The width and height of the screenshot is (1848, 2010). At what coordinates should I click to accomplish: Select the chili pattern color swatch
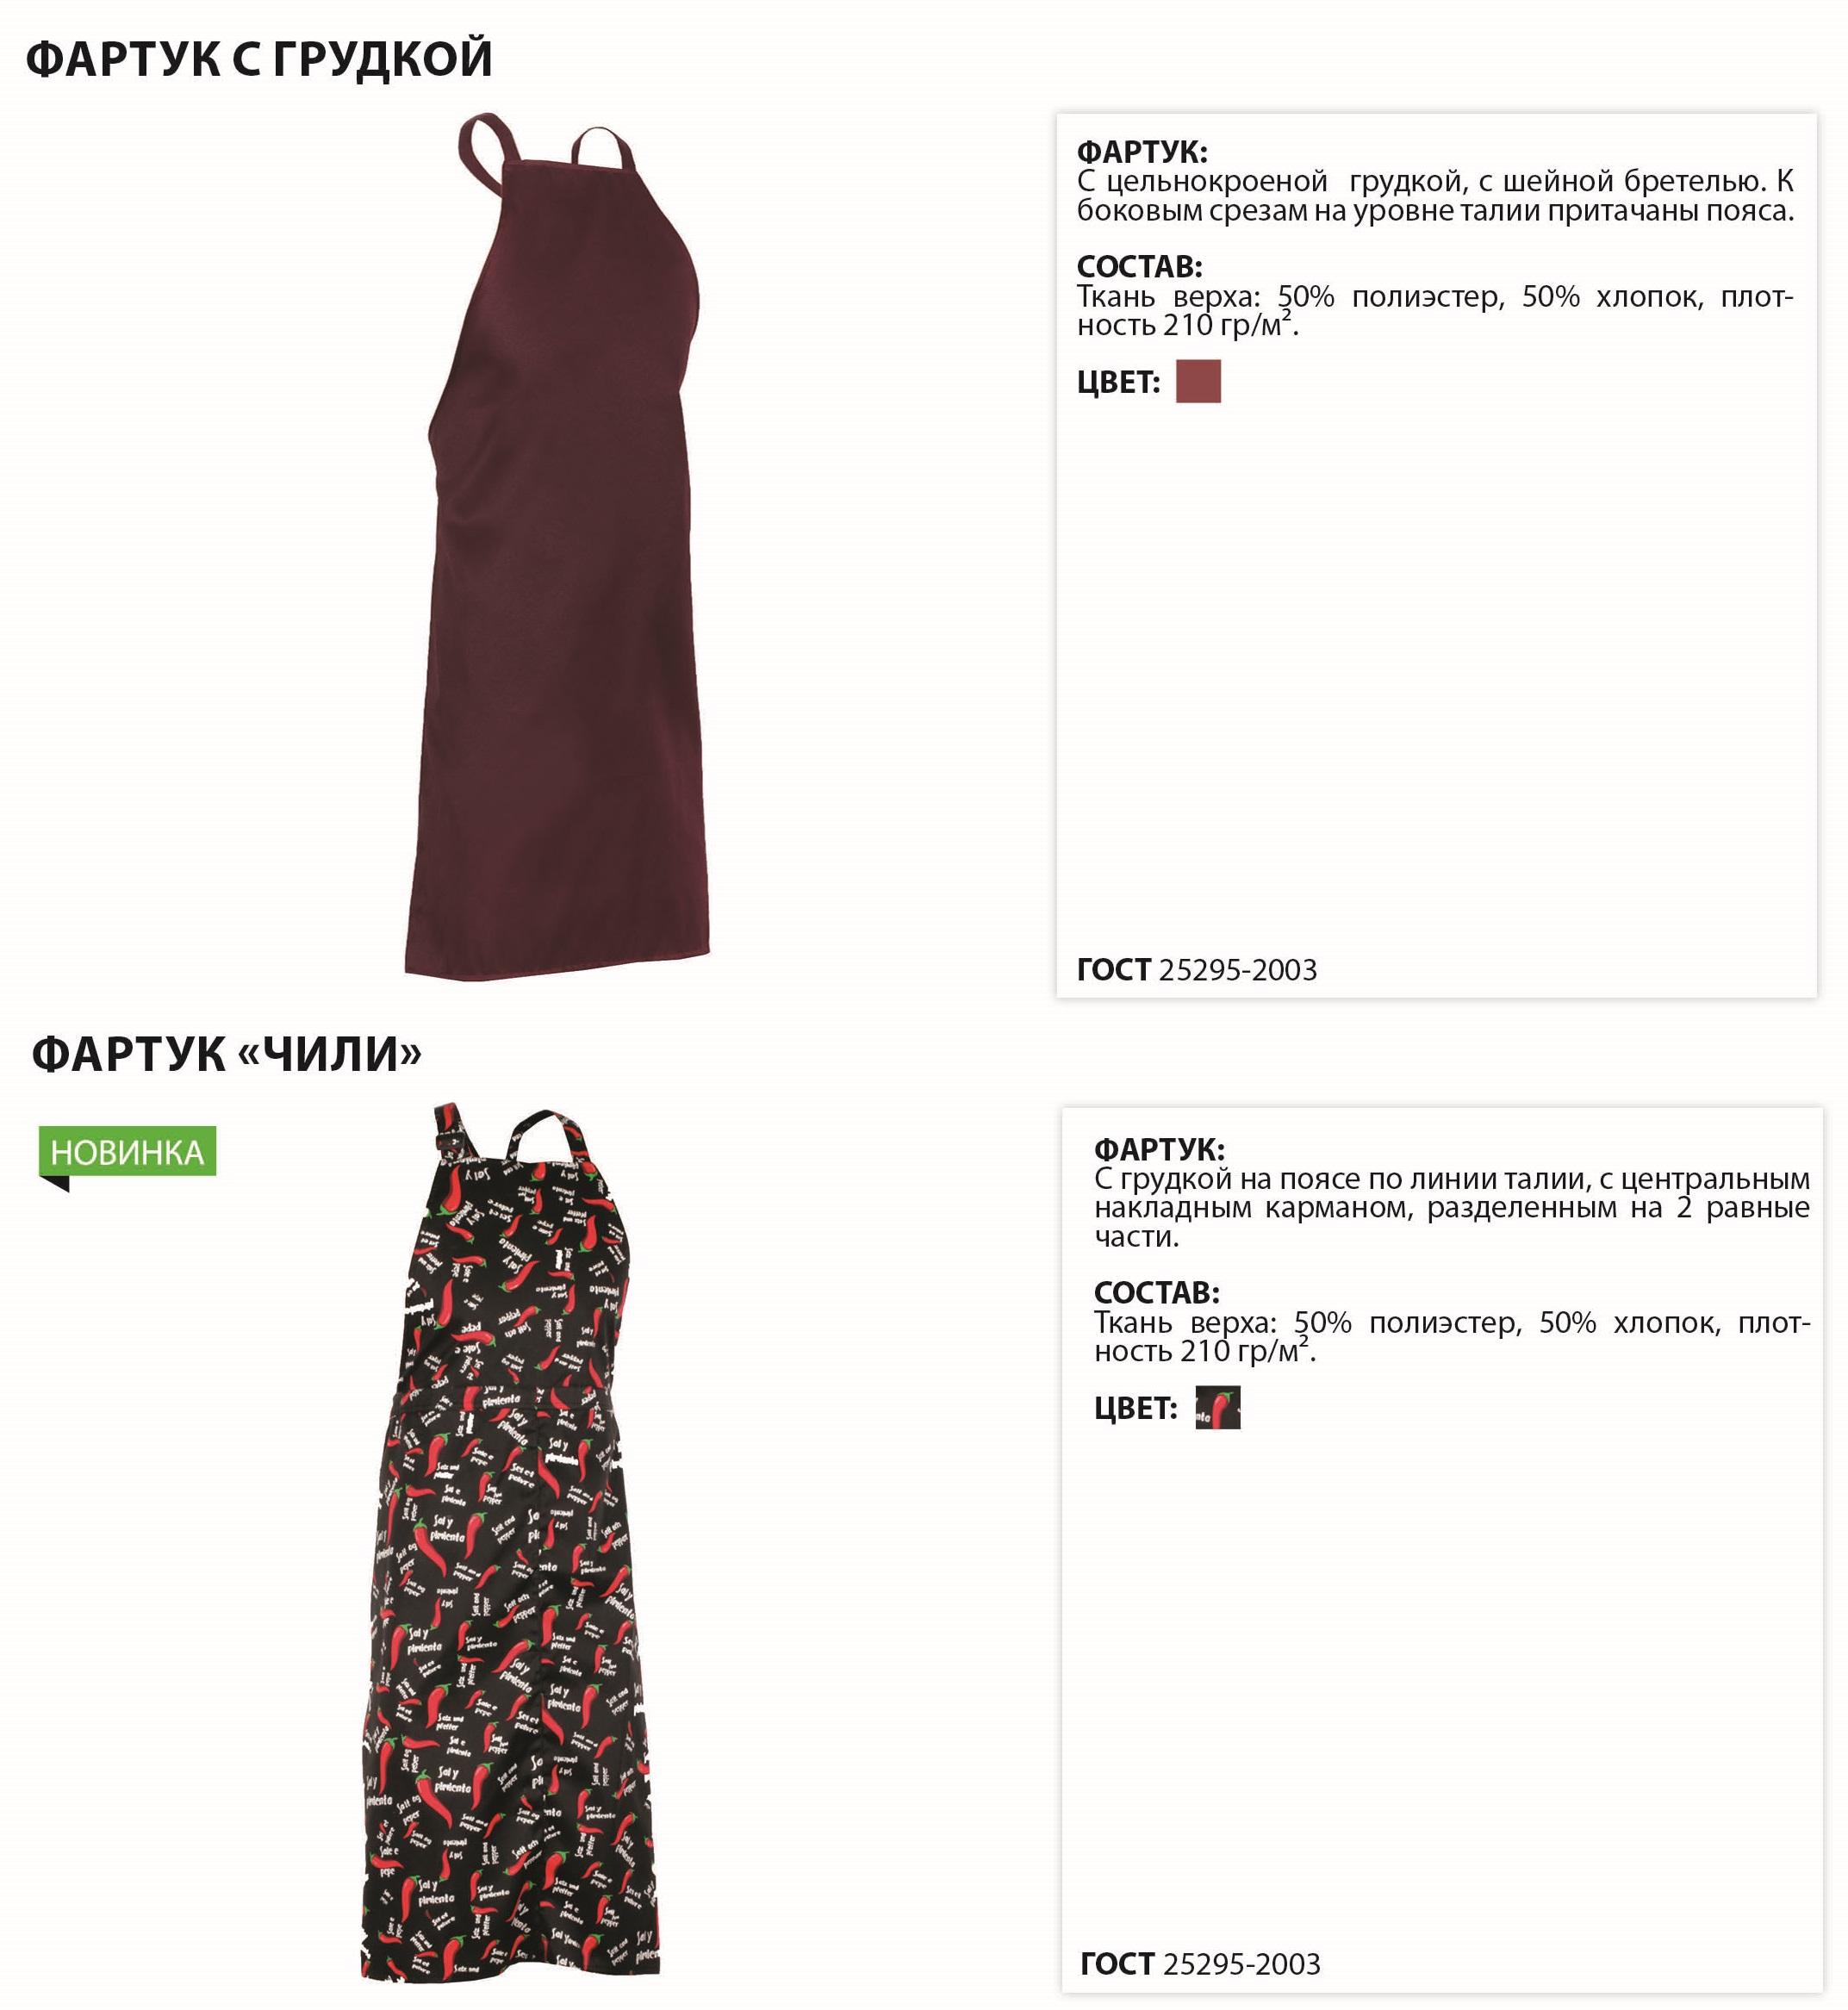coord(1217,1407)
